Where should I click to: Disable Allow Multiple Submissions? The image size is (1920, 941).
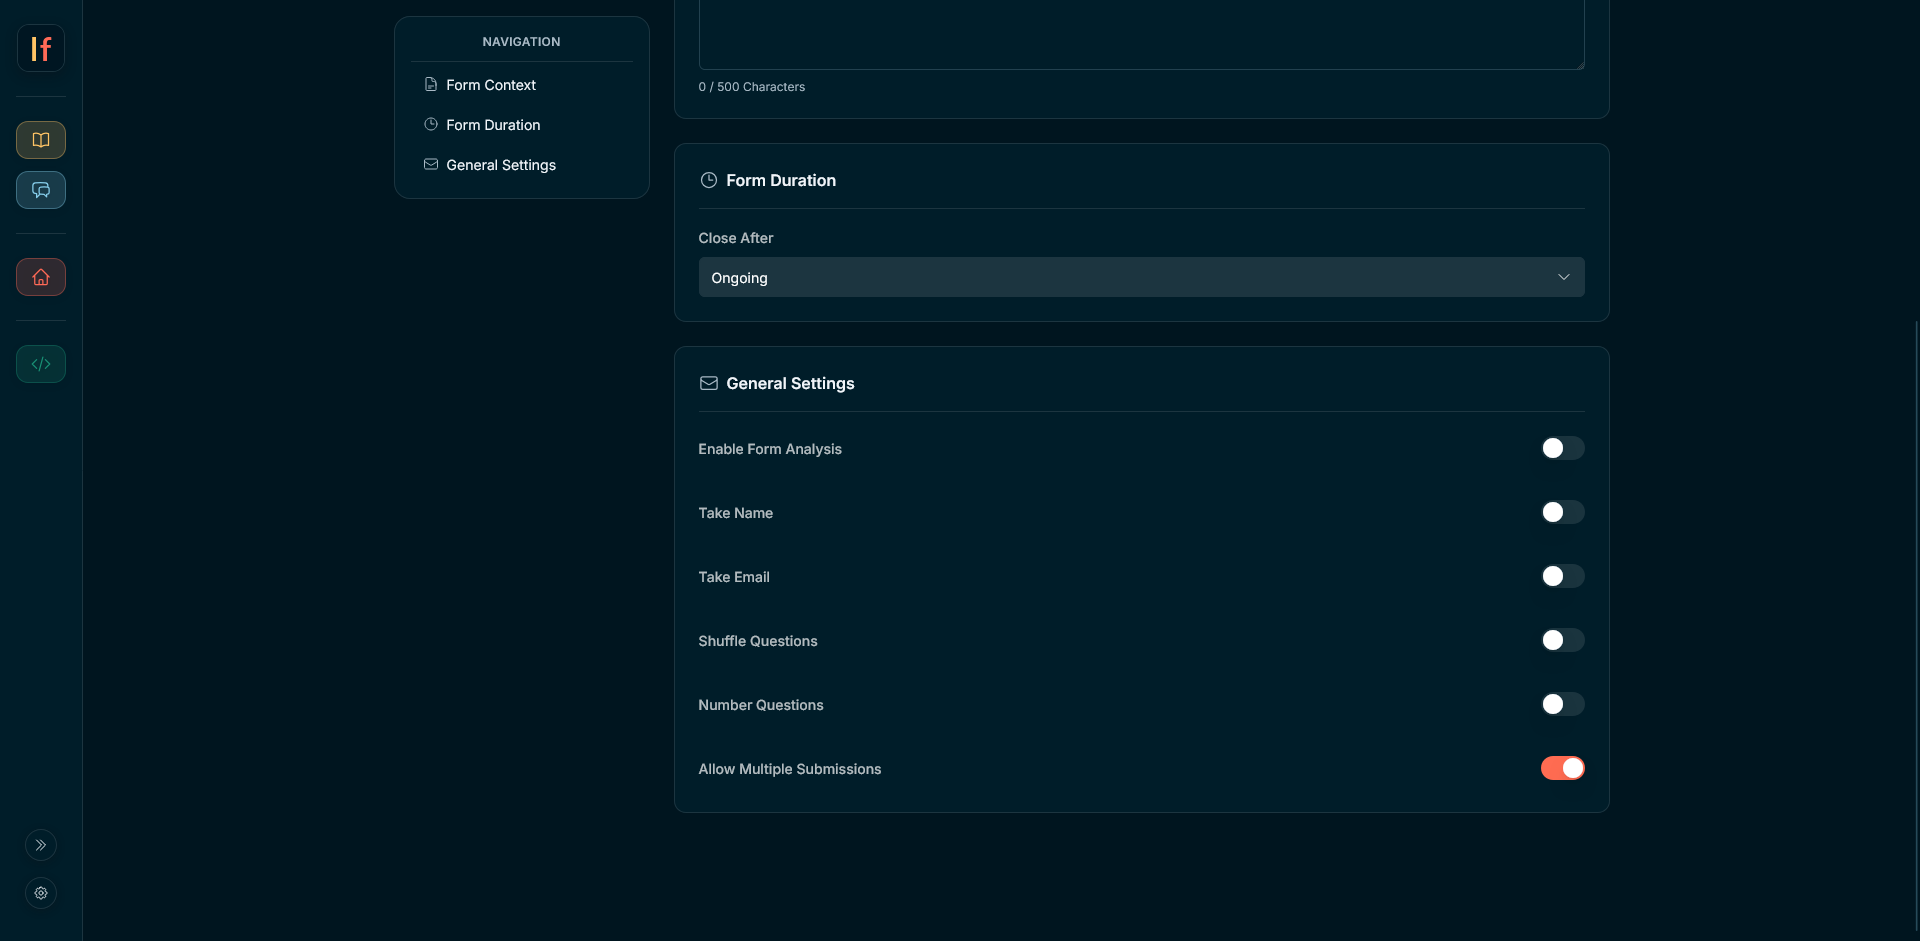pos(1562,768)
